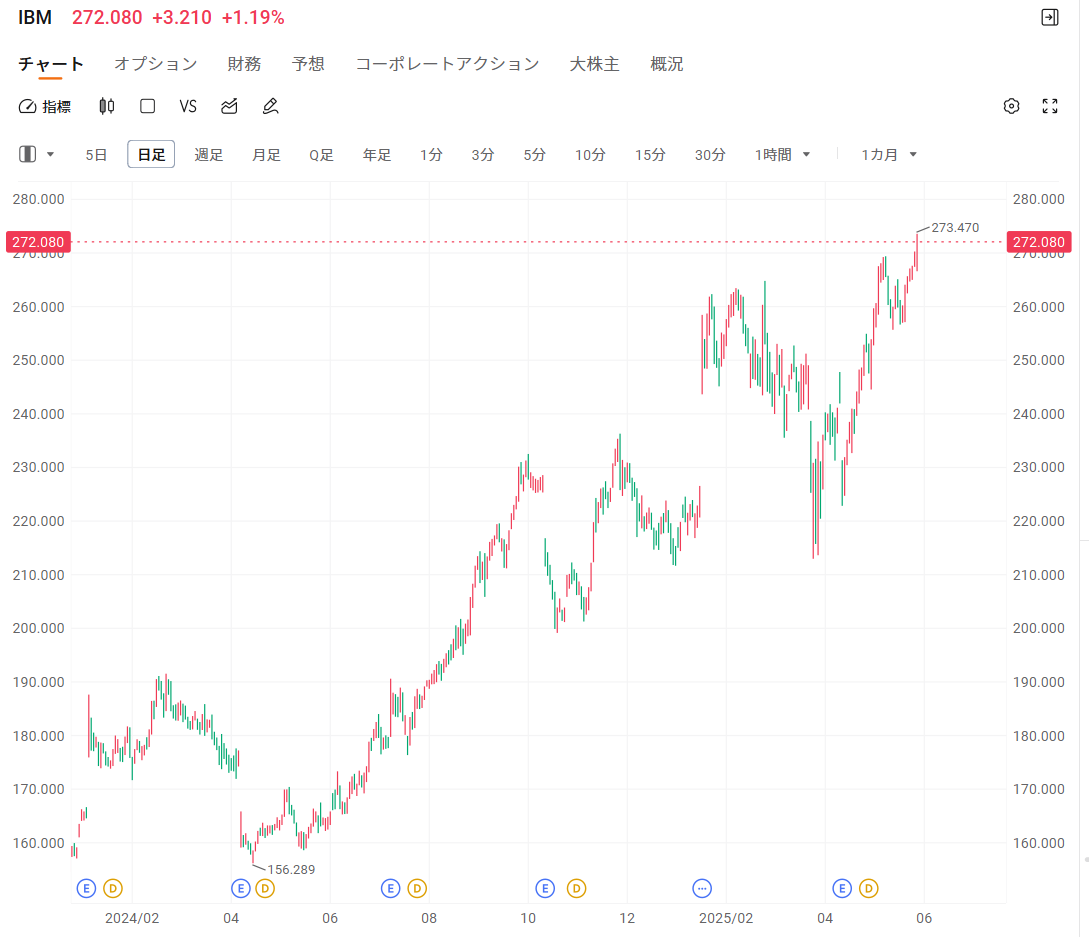Screen dimensions: 1089x938
Task: Open the VS stock comparison tool
Action: (188, 106)
